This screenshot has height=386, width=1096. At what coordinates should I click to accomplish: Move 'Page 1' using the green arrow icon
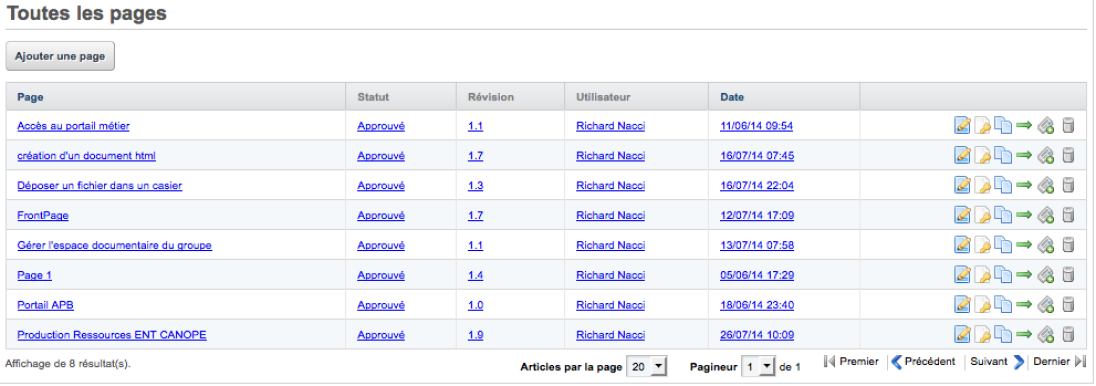coord(1024,275)
